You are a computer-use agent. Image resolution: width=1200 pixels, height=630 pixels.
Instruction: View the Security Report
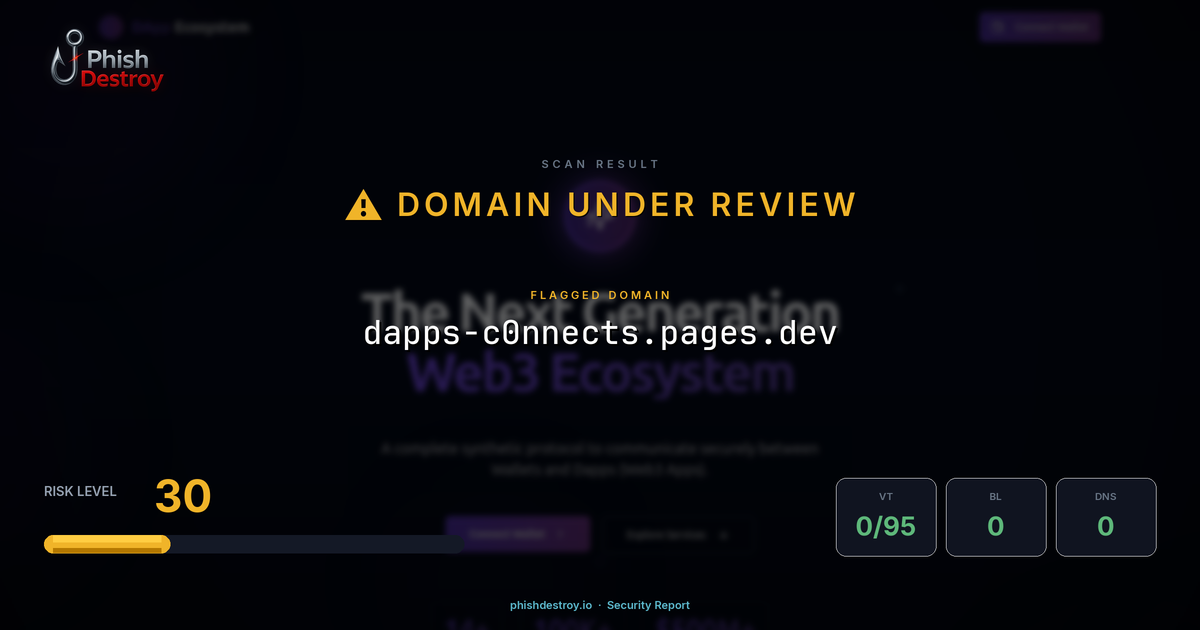[x=648, y=605]
